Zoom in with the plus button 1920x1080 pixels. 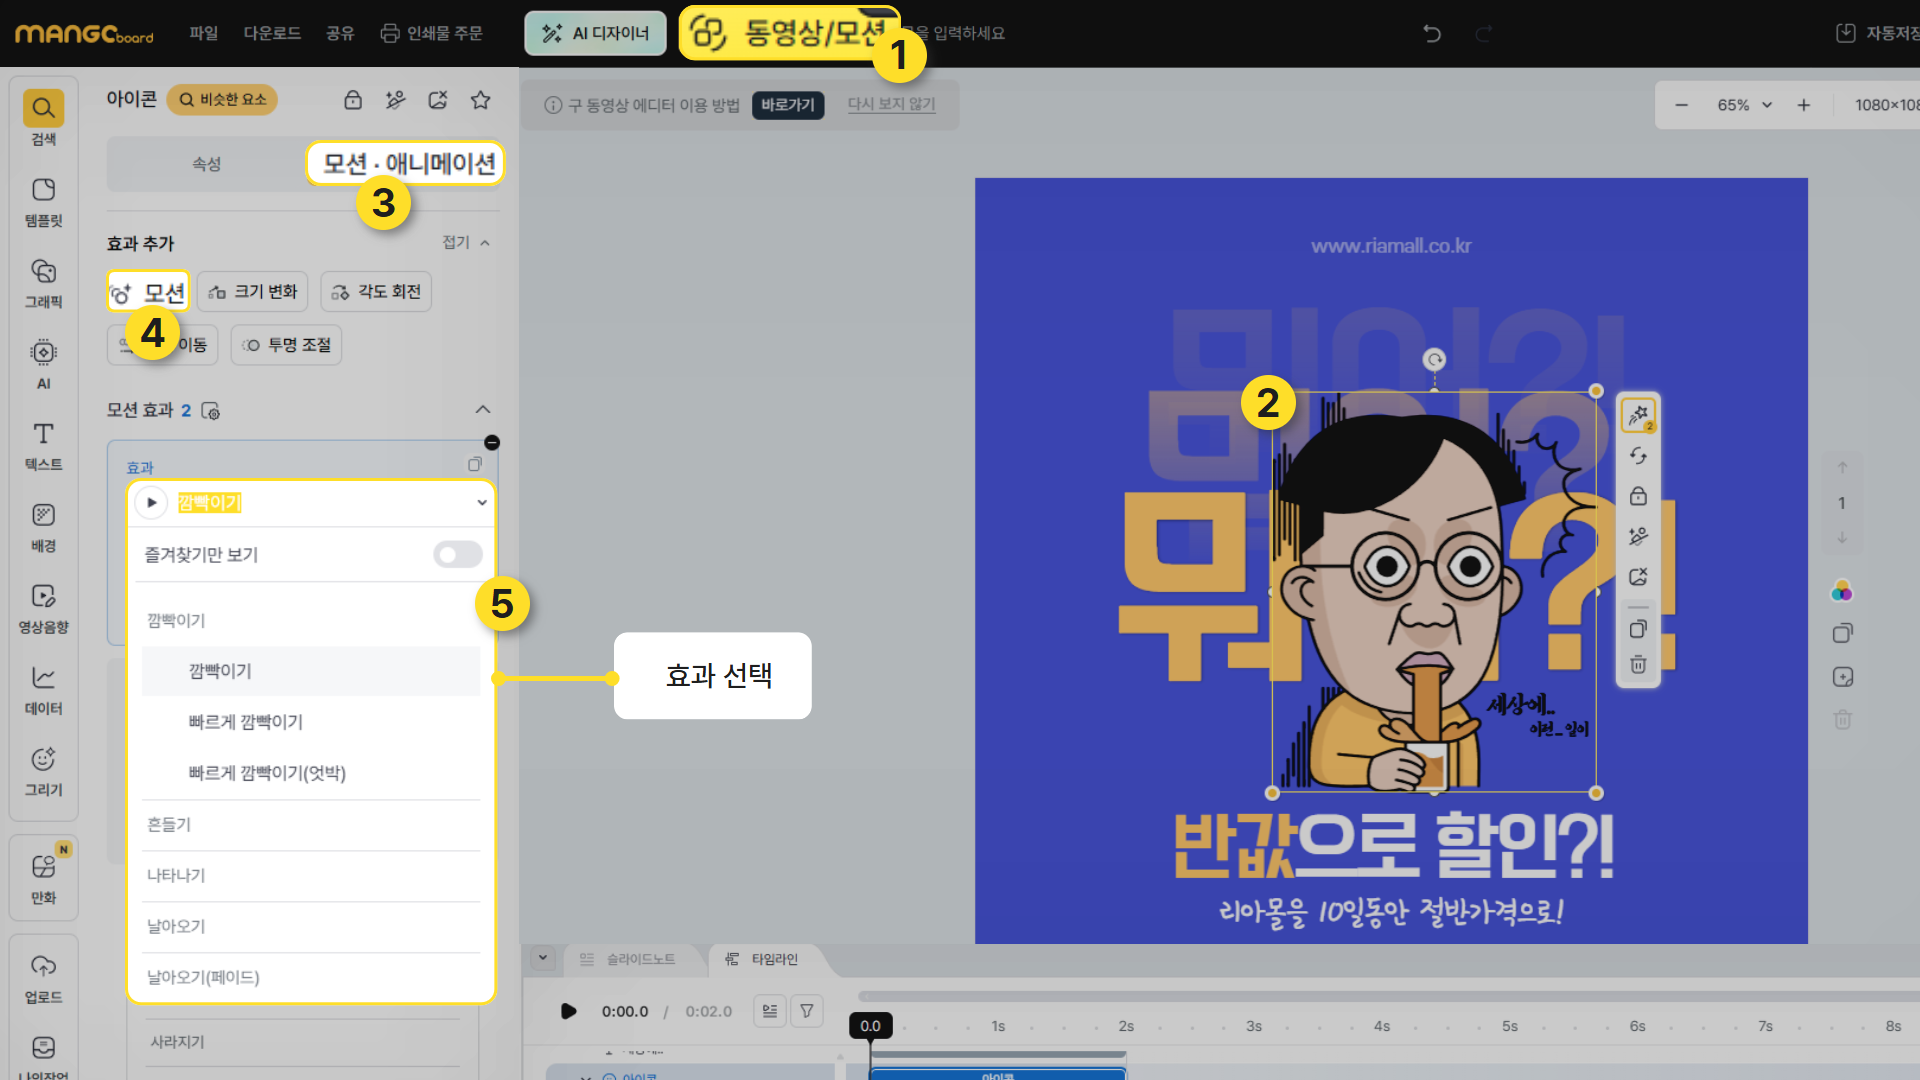click(x=1804, y=105)
